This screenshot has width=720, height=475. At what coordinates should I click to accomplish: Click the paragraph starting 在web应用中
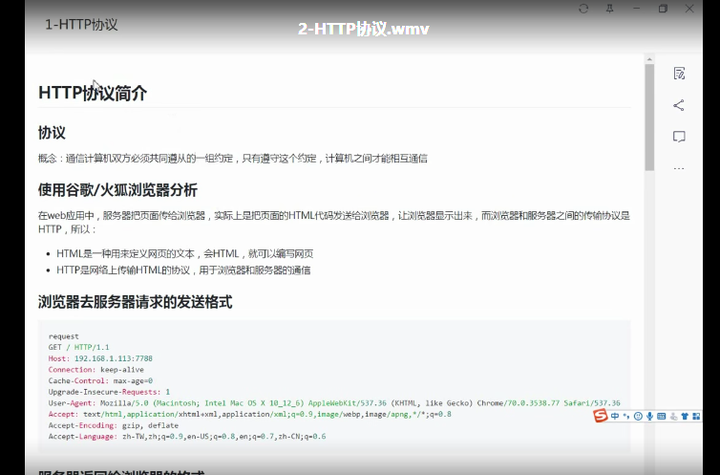click(x=334, y=222)
